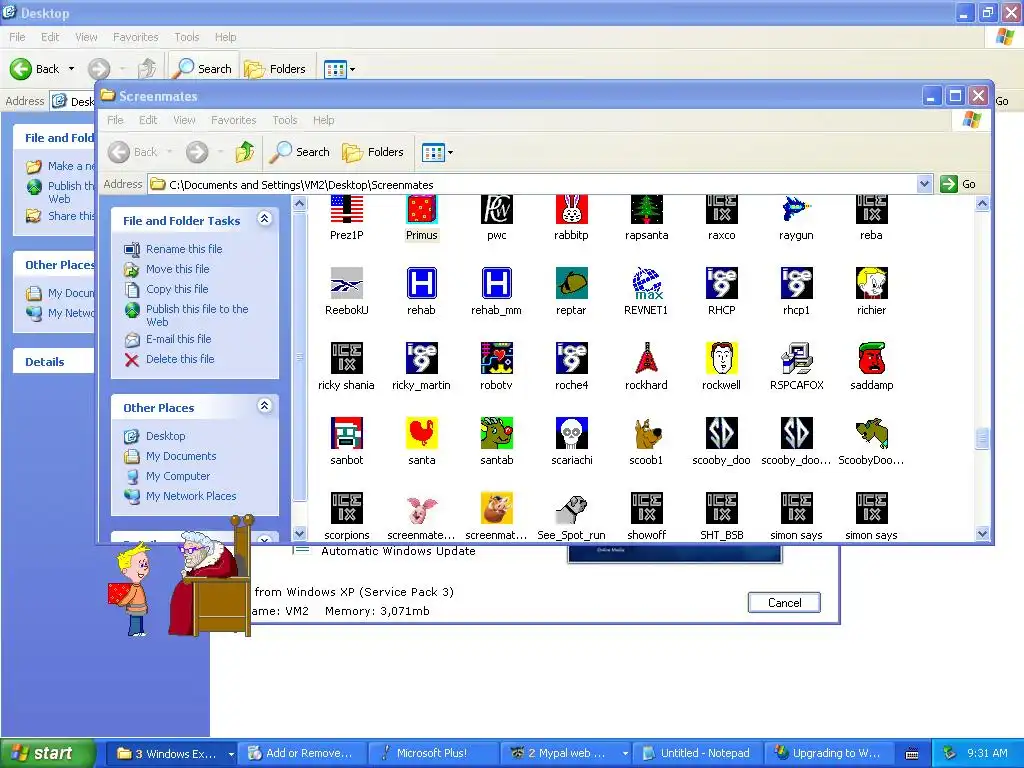This screenshot has width=1024, height=768.
Task: Expand the Mypal web taskbar group
Action: tap(625, 754)
